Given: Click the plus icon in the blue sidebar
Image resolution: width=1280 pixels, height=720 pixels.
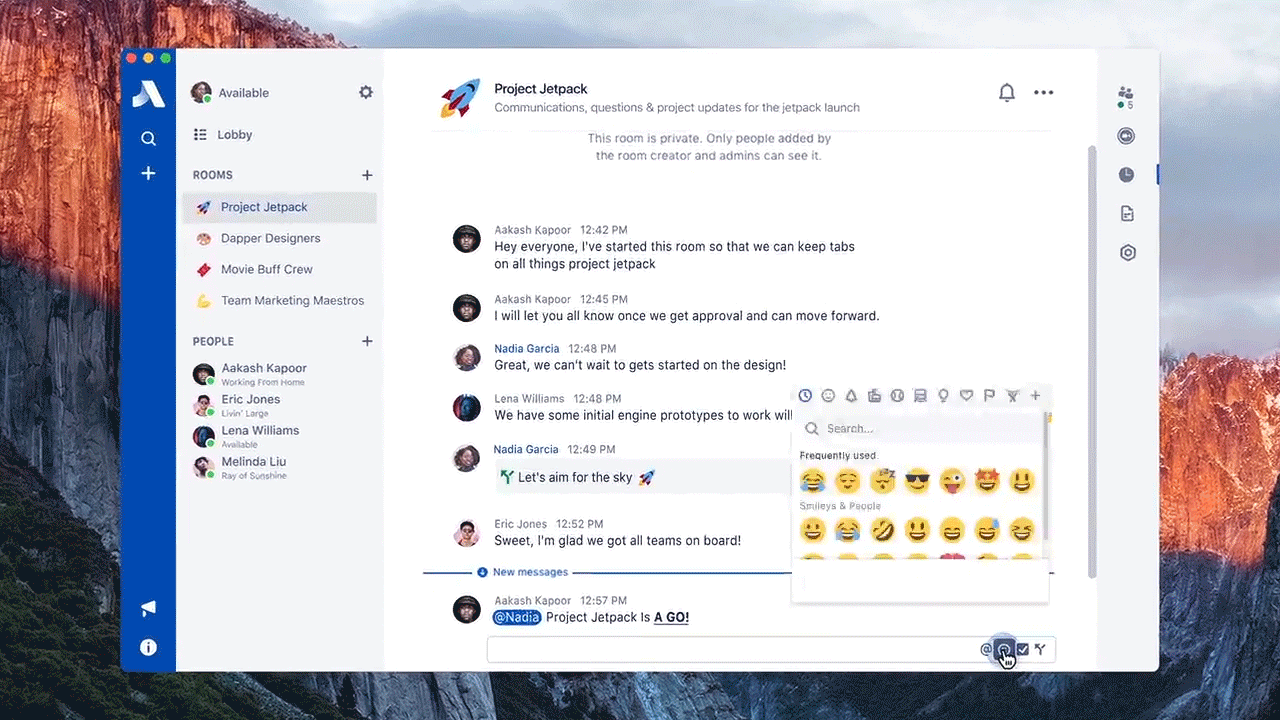Looking at the screenshot, I should click(x=148, y=173).
